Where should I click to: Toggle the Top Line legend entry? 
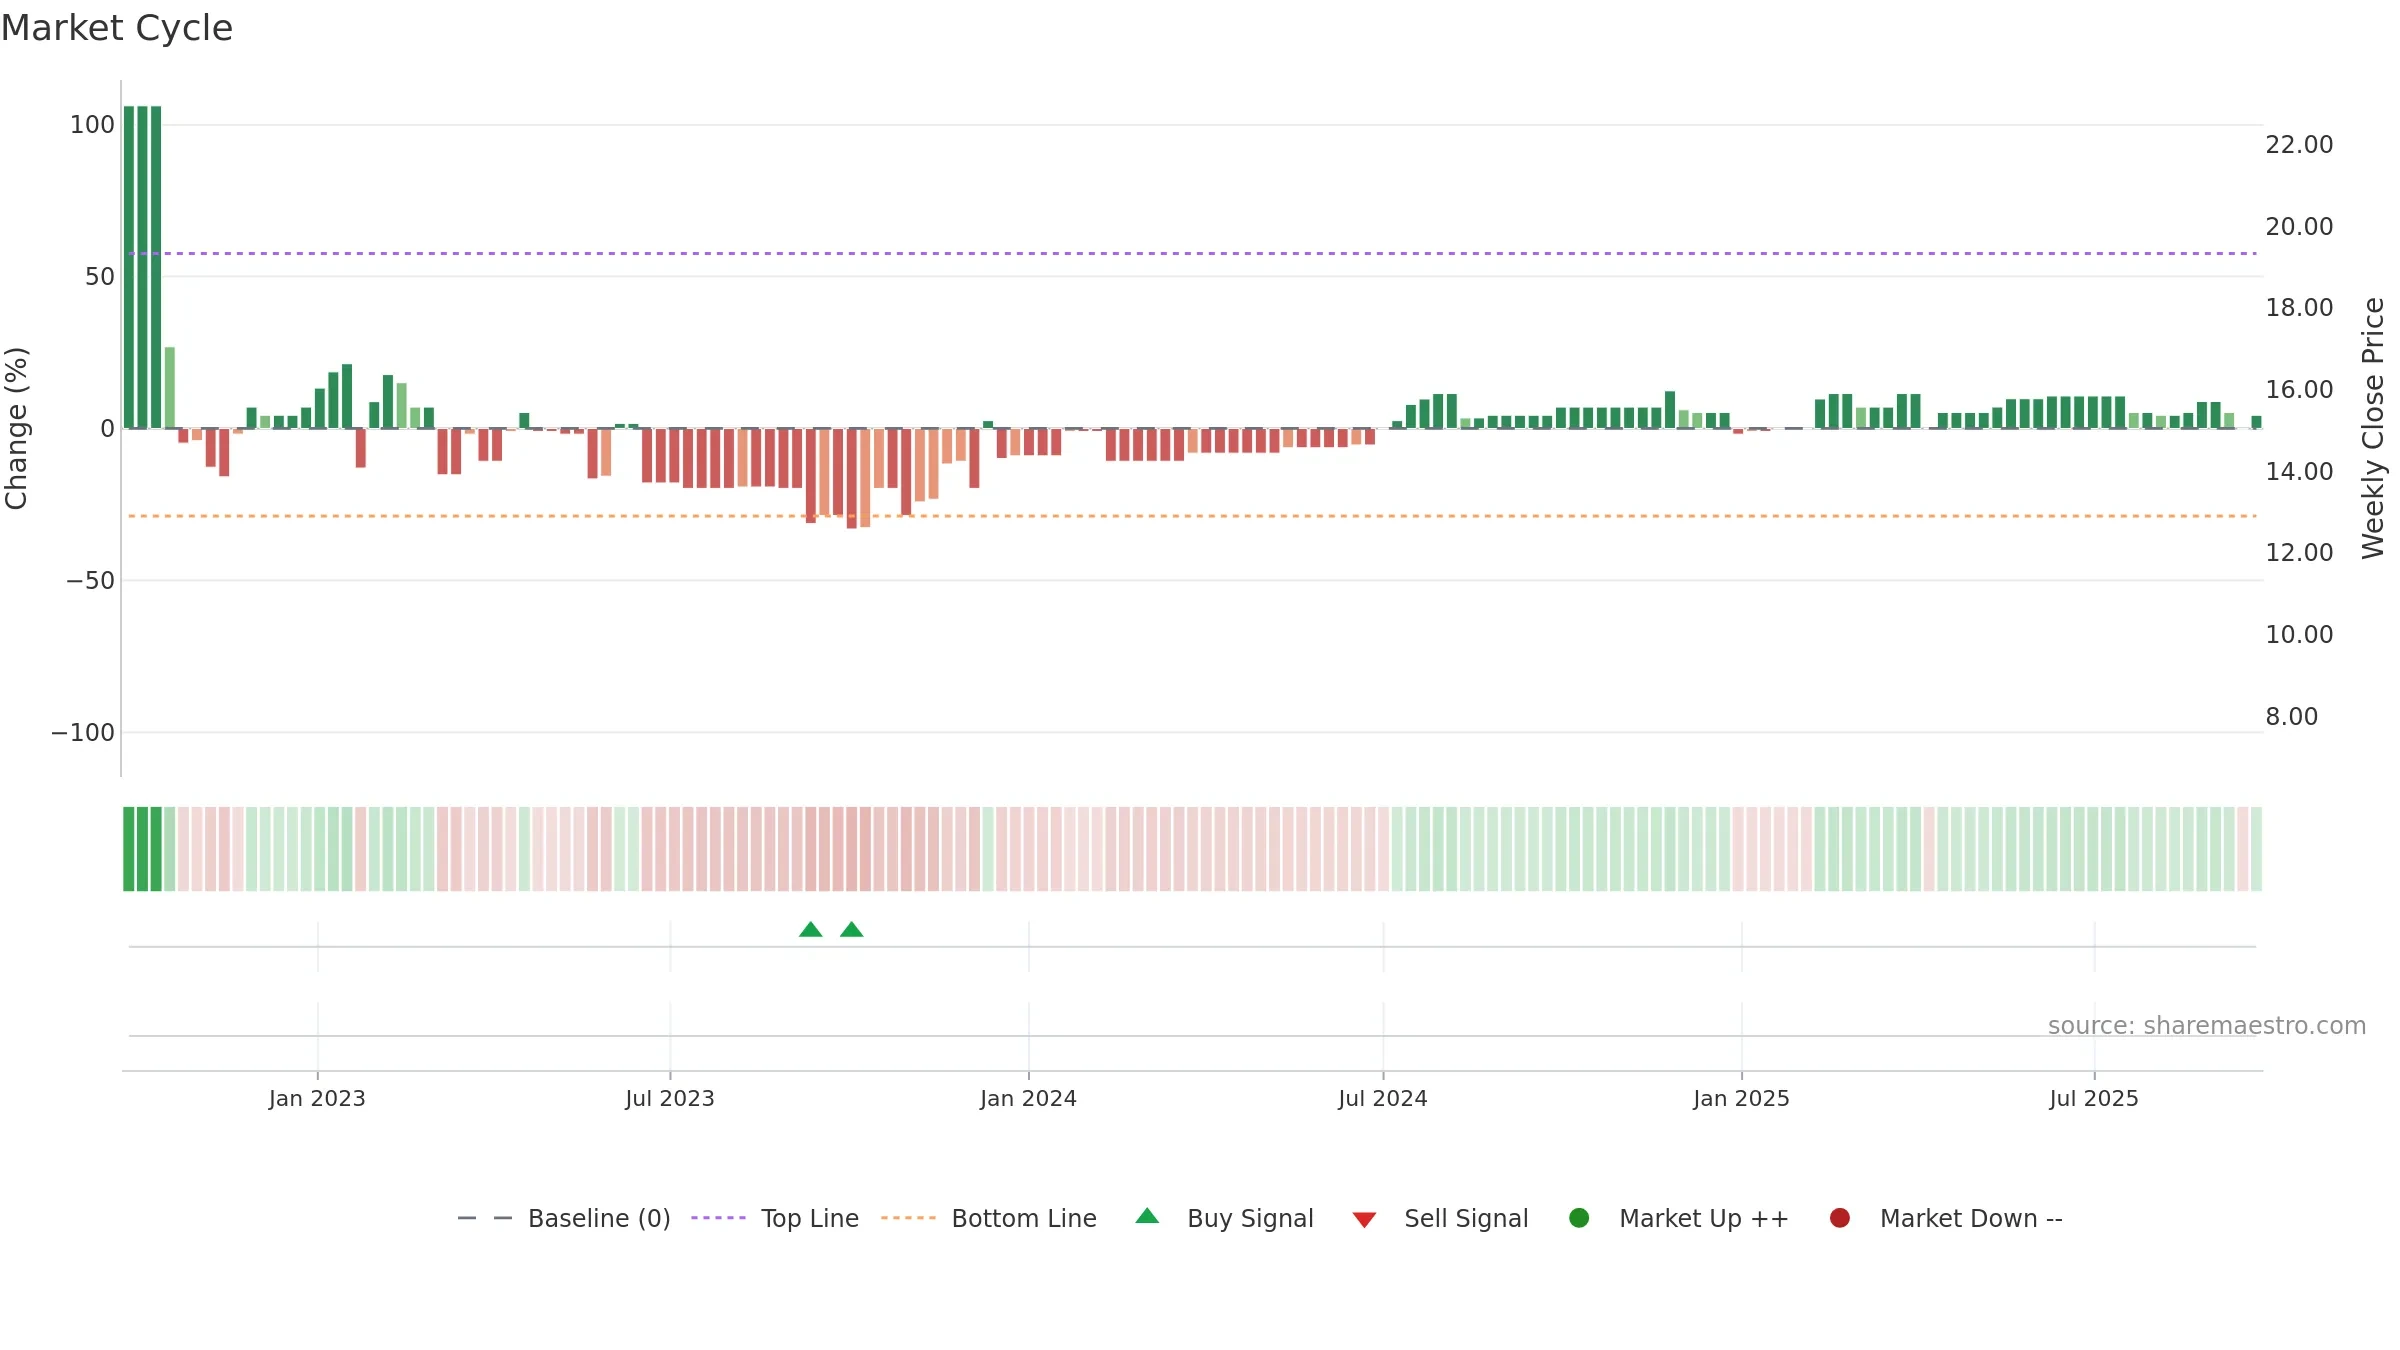(775, 1218)
